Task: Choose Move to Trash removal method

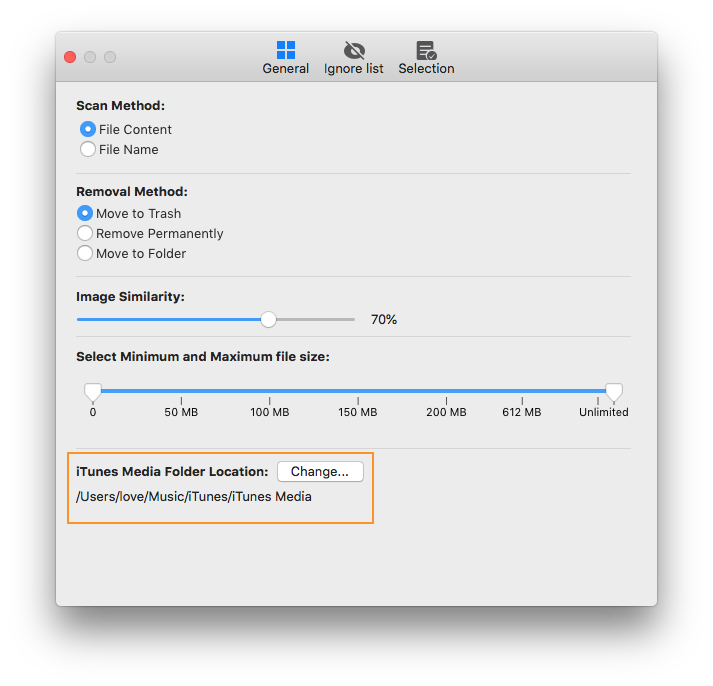Action: [85, 213]
